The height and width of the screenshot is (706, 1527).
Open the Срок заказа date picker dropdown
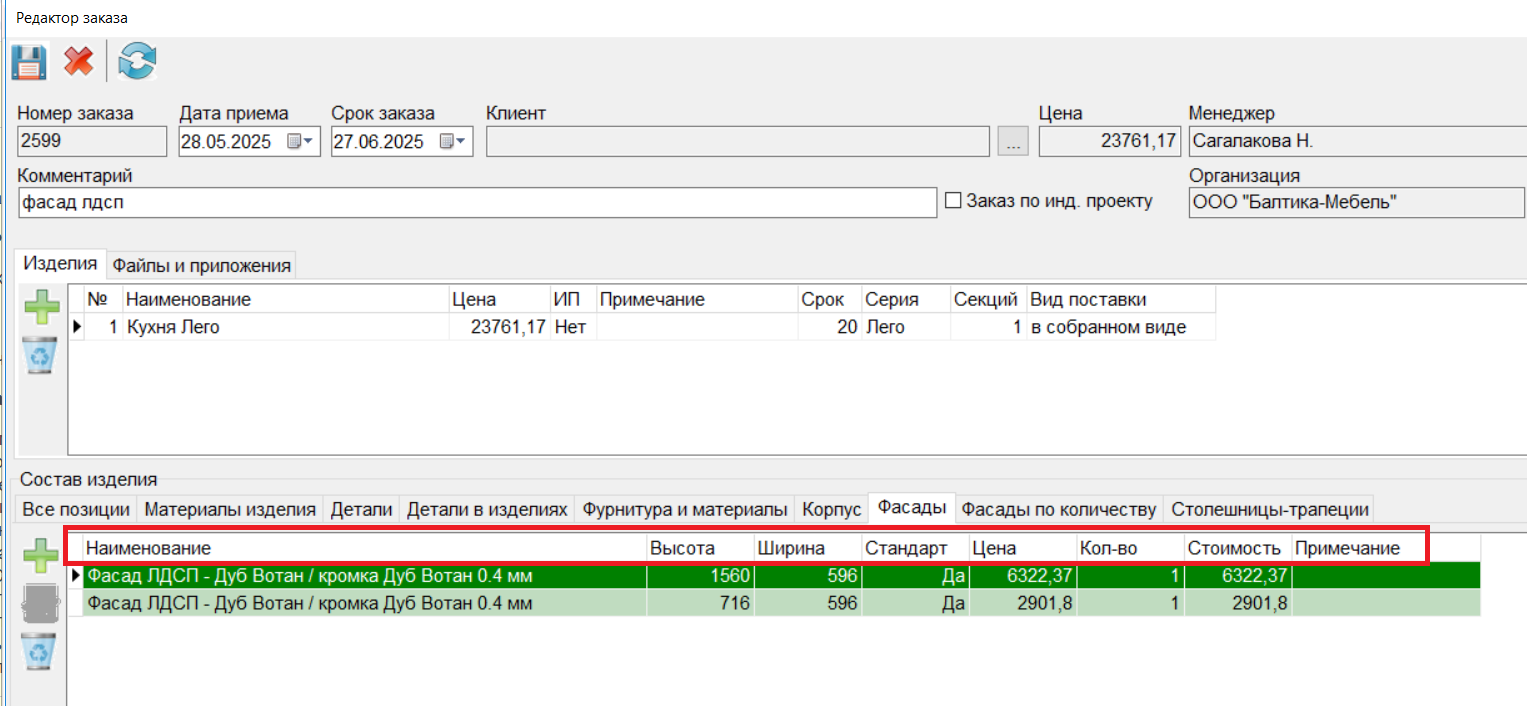point(452,142)
